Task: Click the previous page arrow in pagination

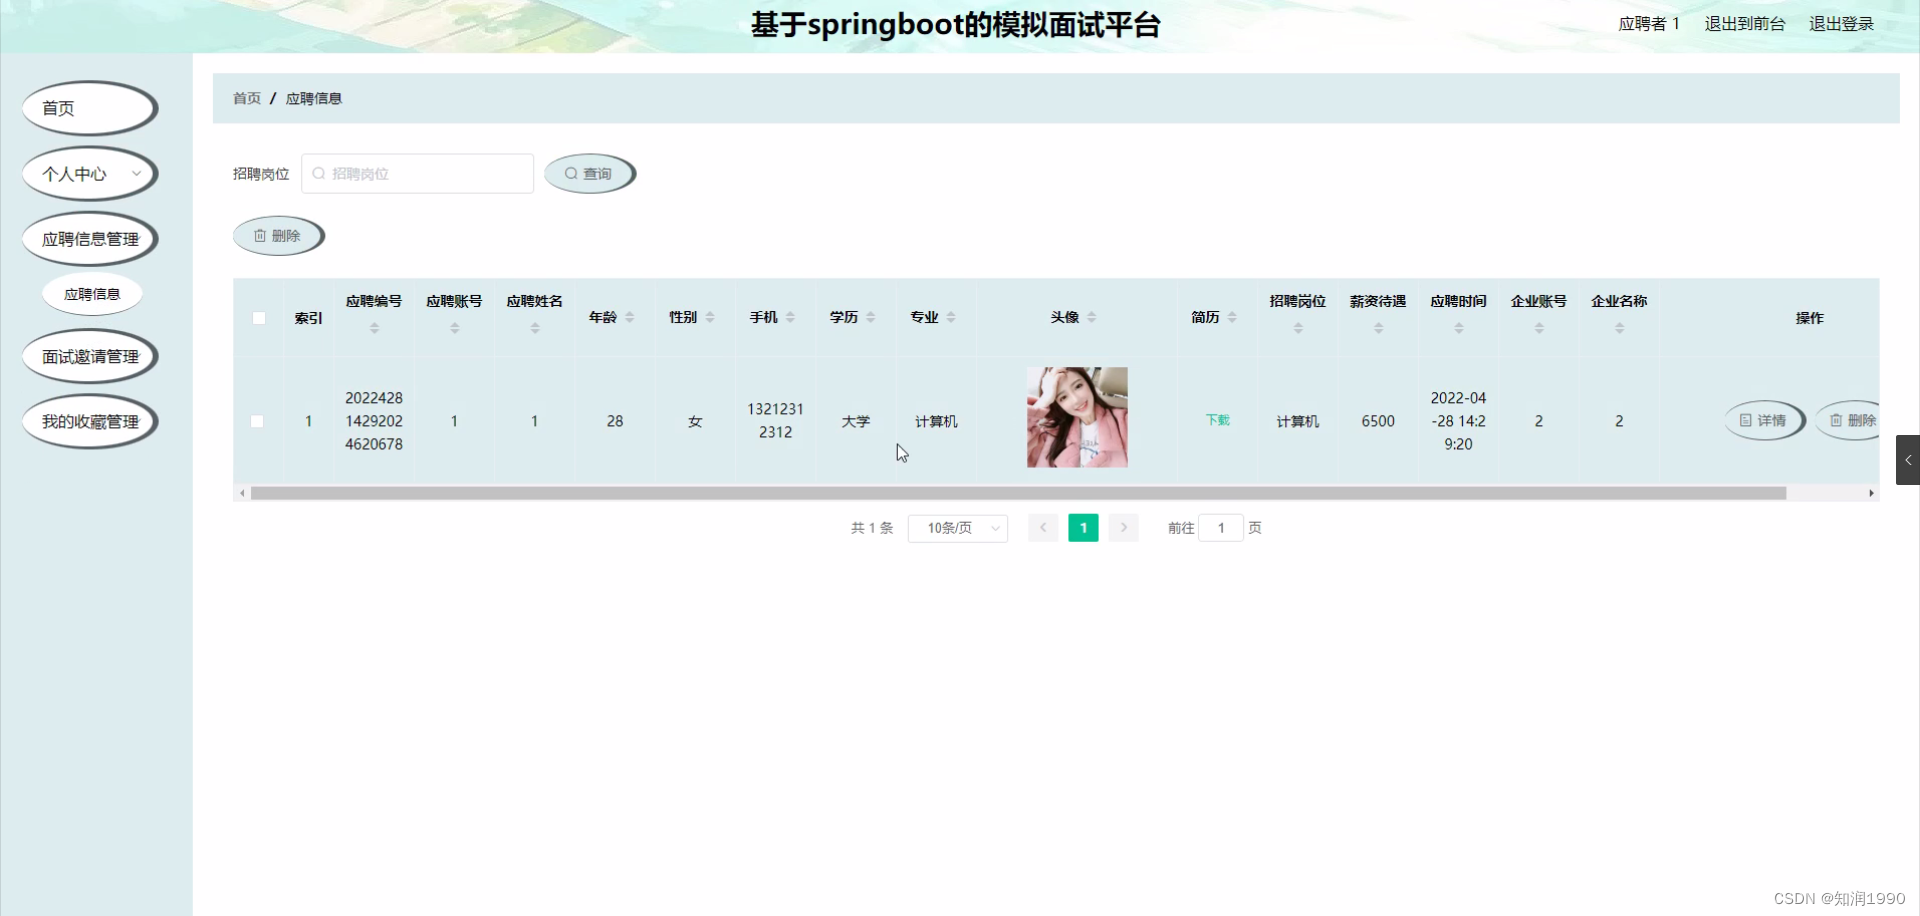Action: (x=1043, y=527)
